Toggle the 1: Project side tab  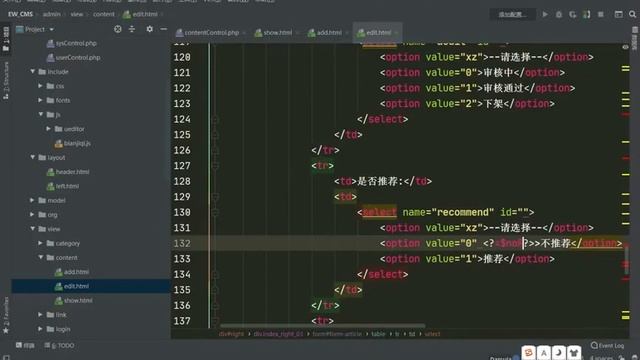(6, 39)
